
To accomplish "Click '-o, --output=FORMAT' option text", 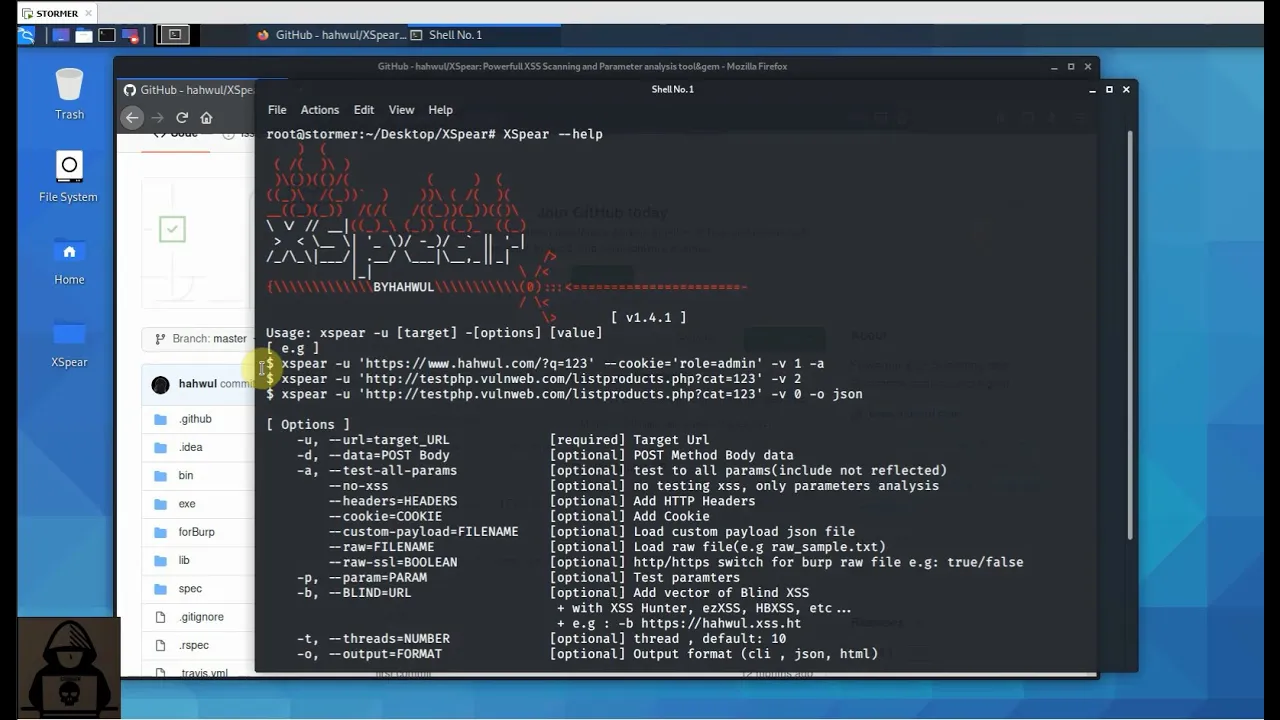I will [369, 654].
